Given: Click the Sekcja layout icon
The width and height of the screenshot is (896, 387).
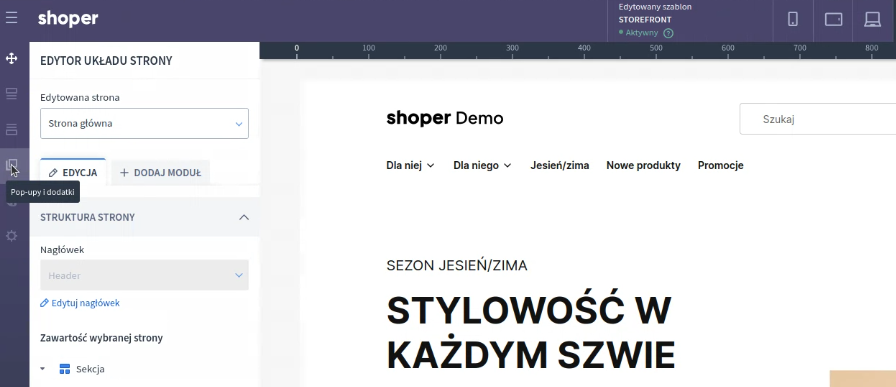Looking at the screenshot, I should 65,369.
